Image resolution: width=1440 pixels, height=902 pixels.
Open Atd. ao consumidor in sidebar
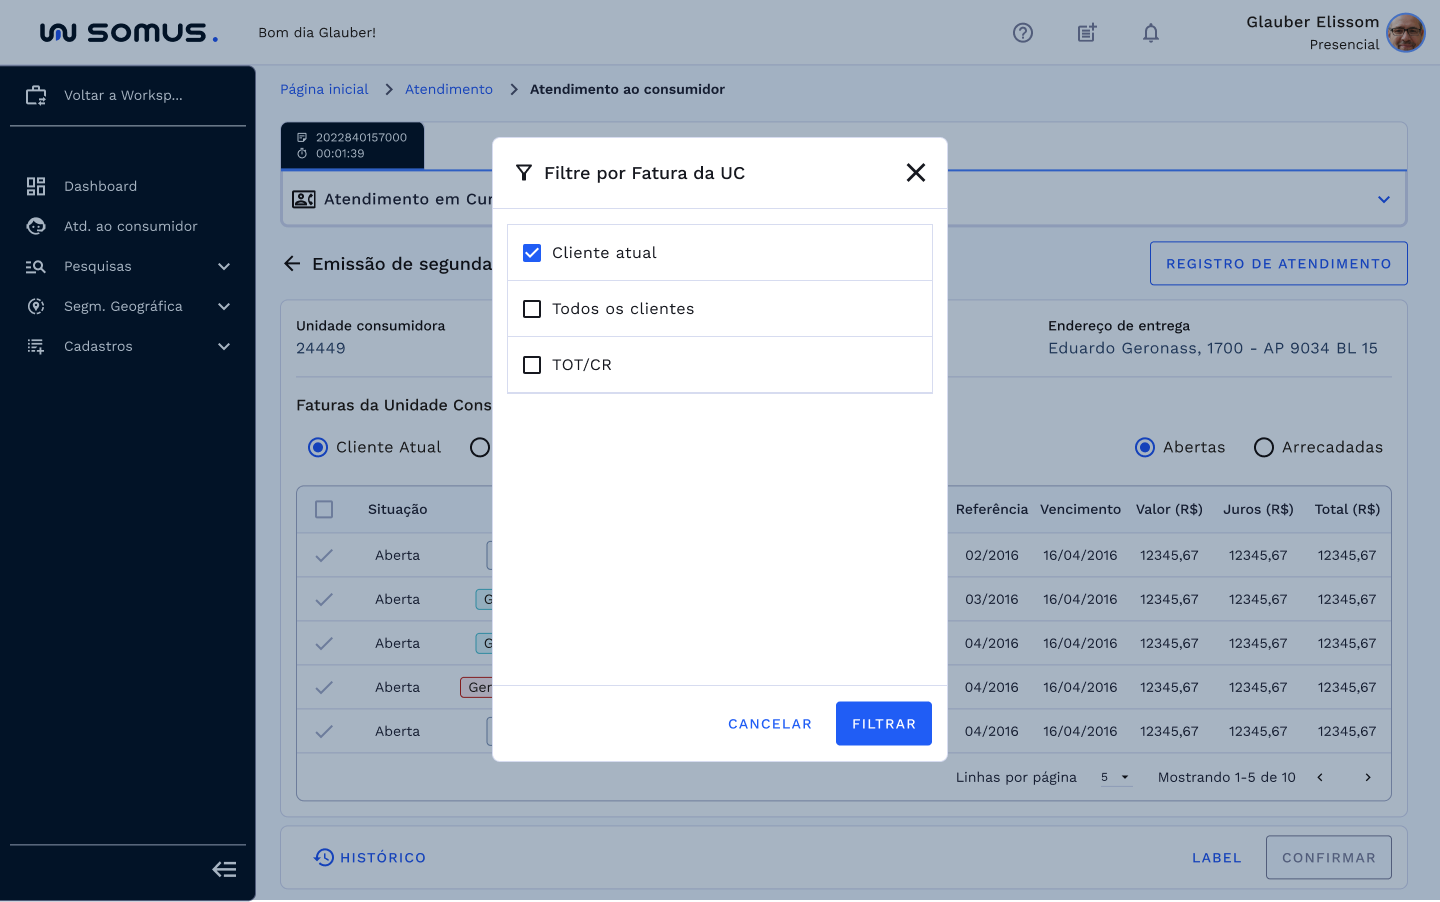130,226
